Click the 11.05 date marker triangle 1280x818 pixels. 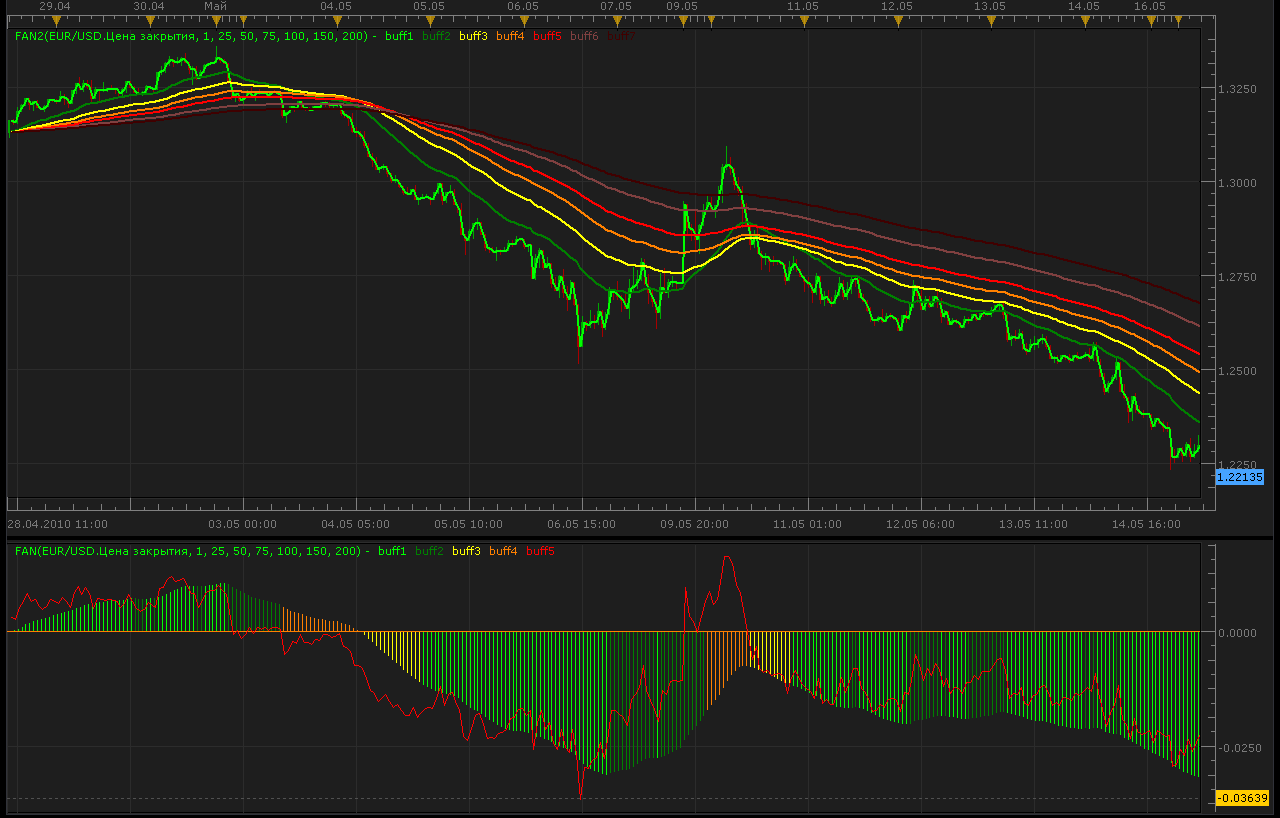(x=803, y=20)
